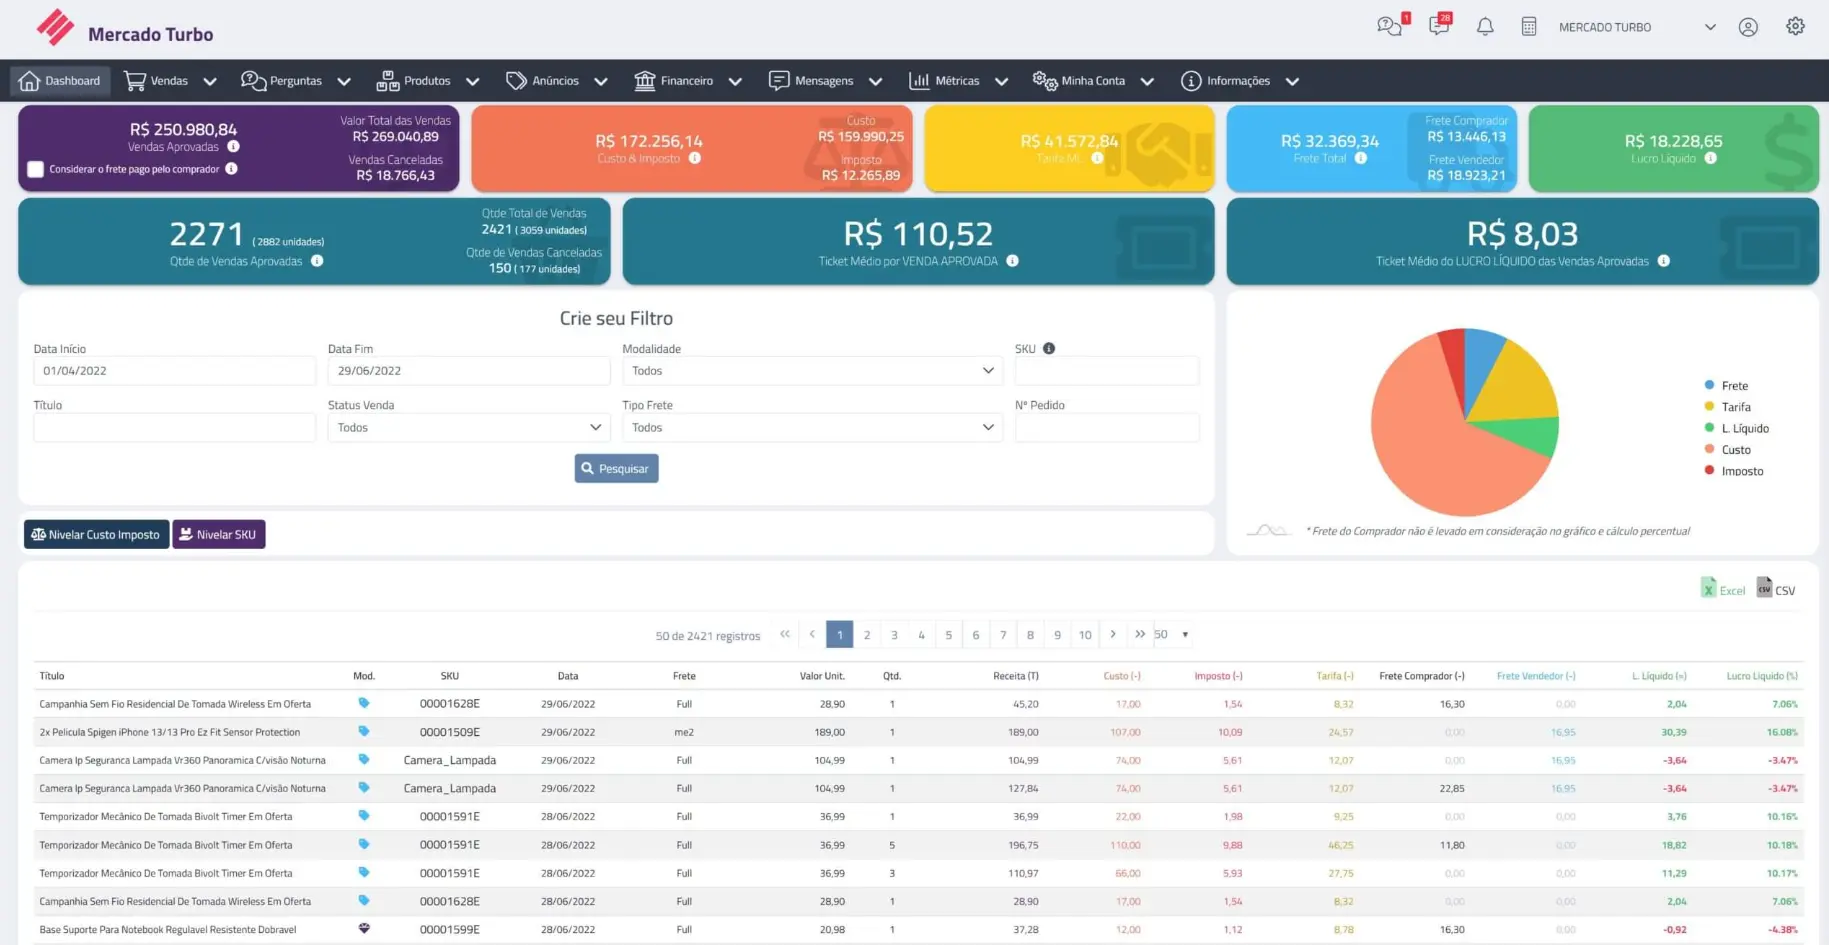Toggle Frete series in chart legend
This screenshot has height=945, width=1829.
point(1726,385)
